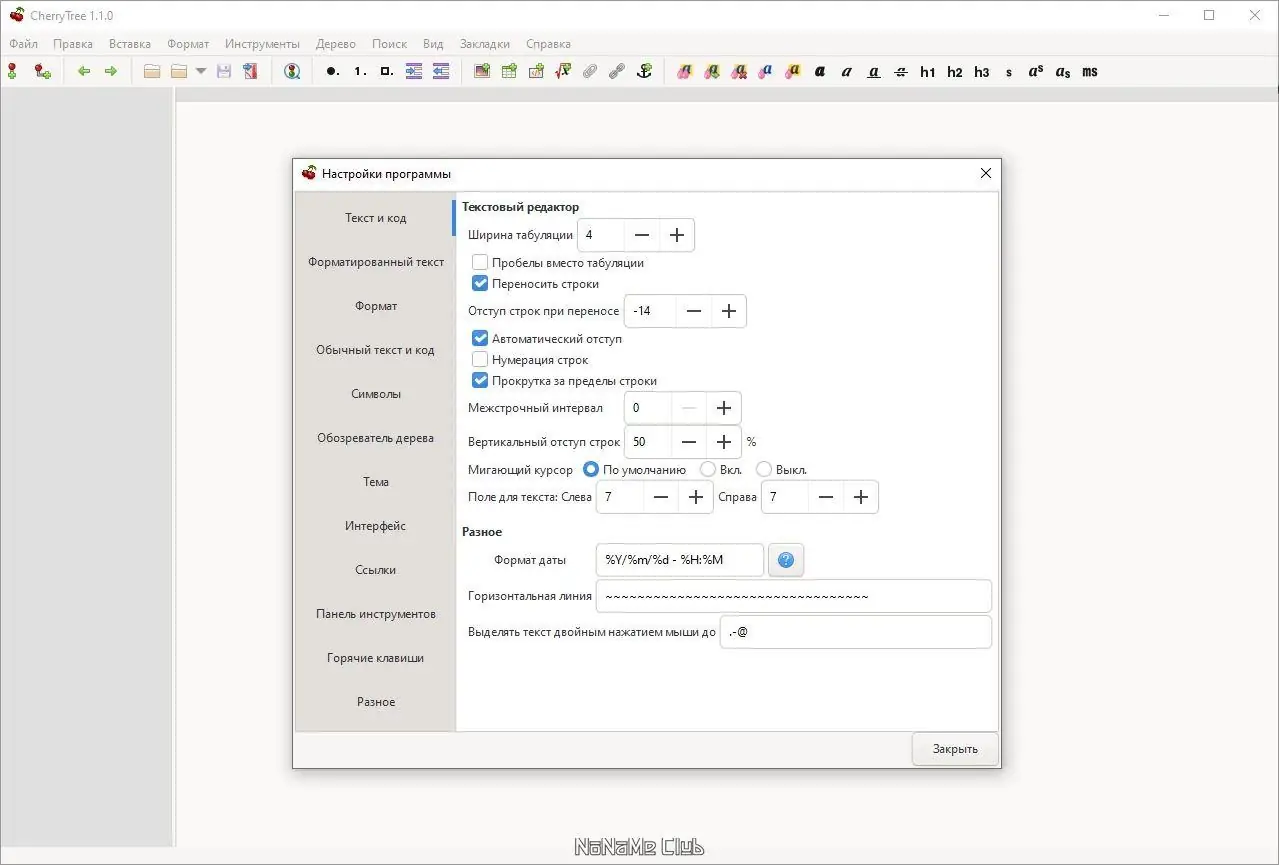
Task: Select 'По умолчанию' blinking cursor radio
Action: coord(591,469)
